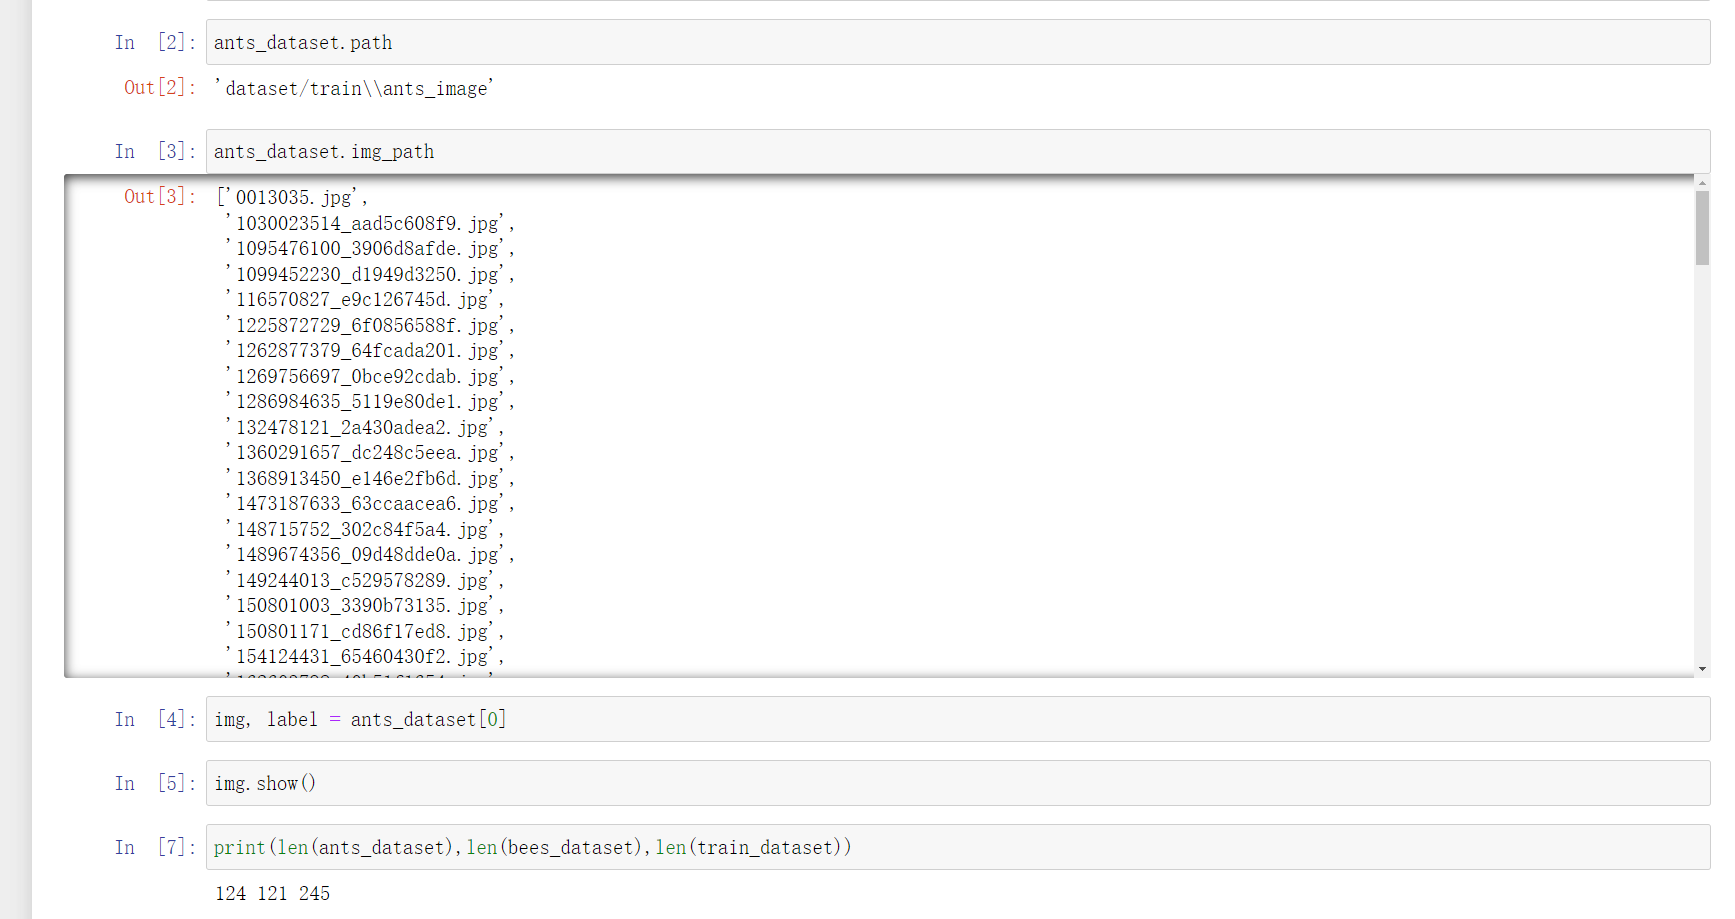Click the img.show() code cell

(957, 783)
